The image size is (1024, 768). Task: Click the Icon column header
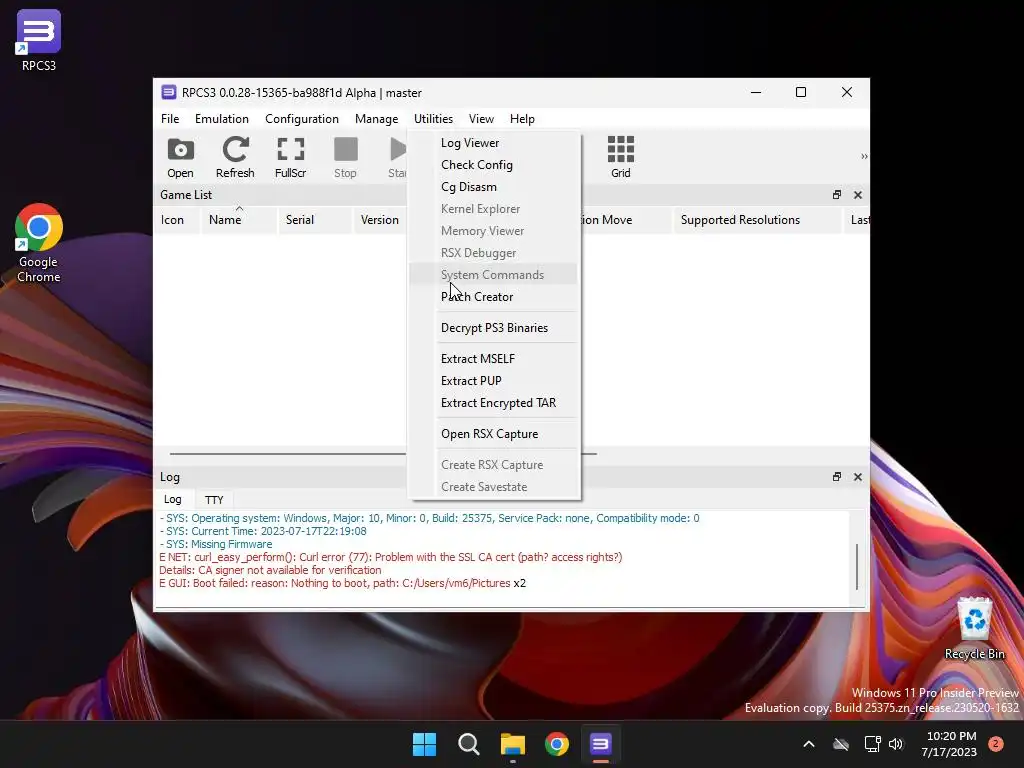(x=177, y=220)
